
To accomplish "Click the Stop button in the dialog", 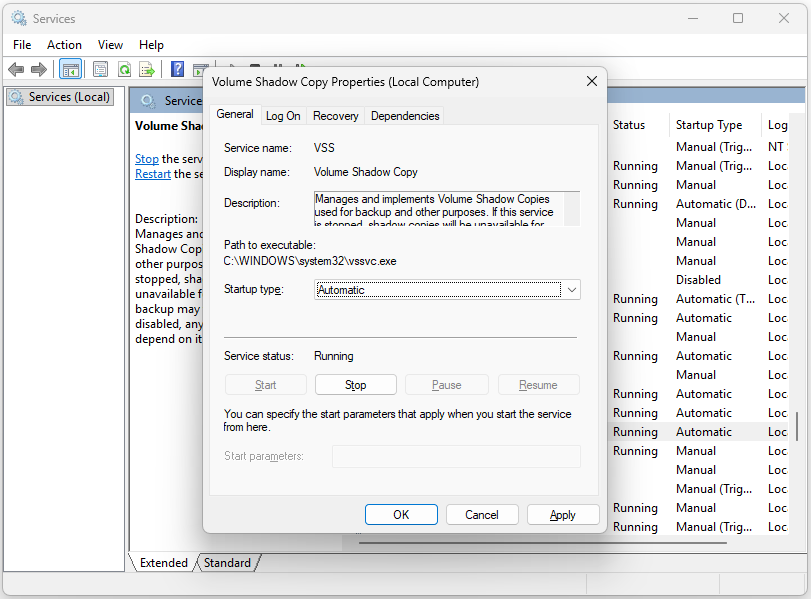I will coord(356,385).
